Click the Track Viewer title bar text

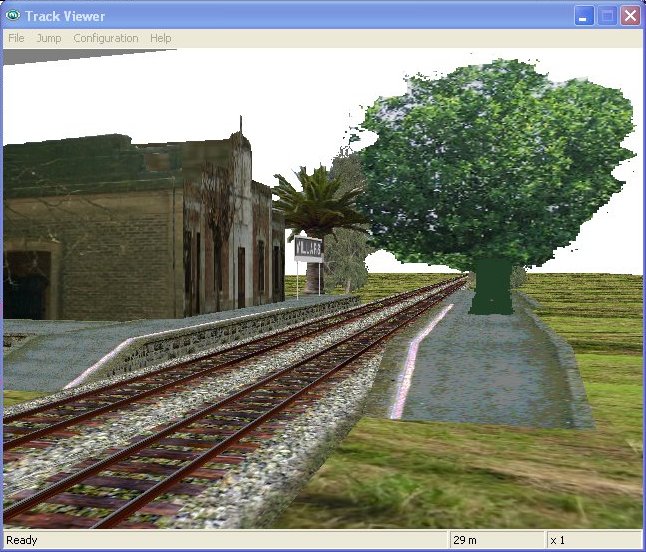click(x=65, y=16)
